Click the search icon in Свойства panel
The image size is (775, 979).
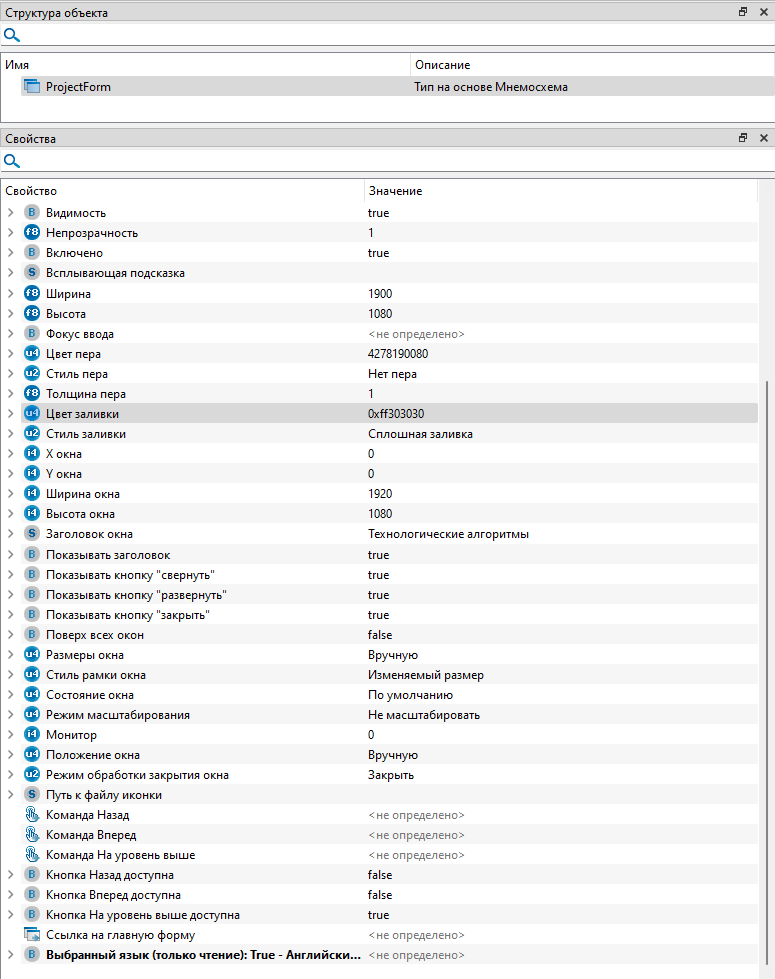tap(12, 161)
